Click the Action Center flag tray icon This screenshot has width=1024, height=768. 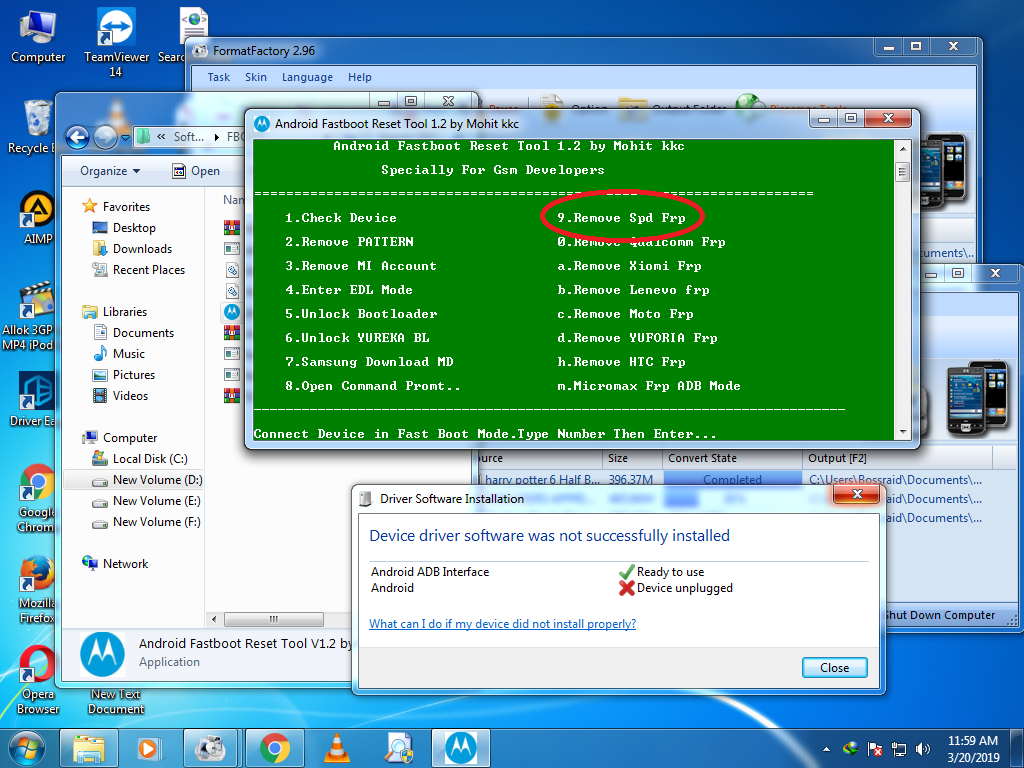click(x=874, y=749)
